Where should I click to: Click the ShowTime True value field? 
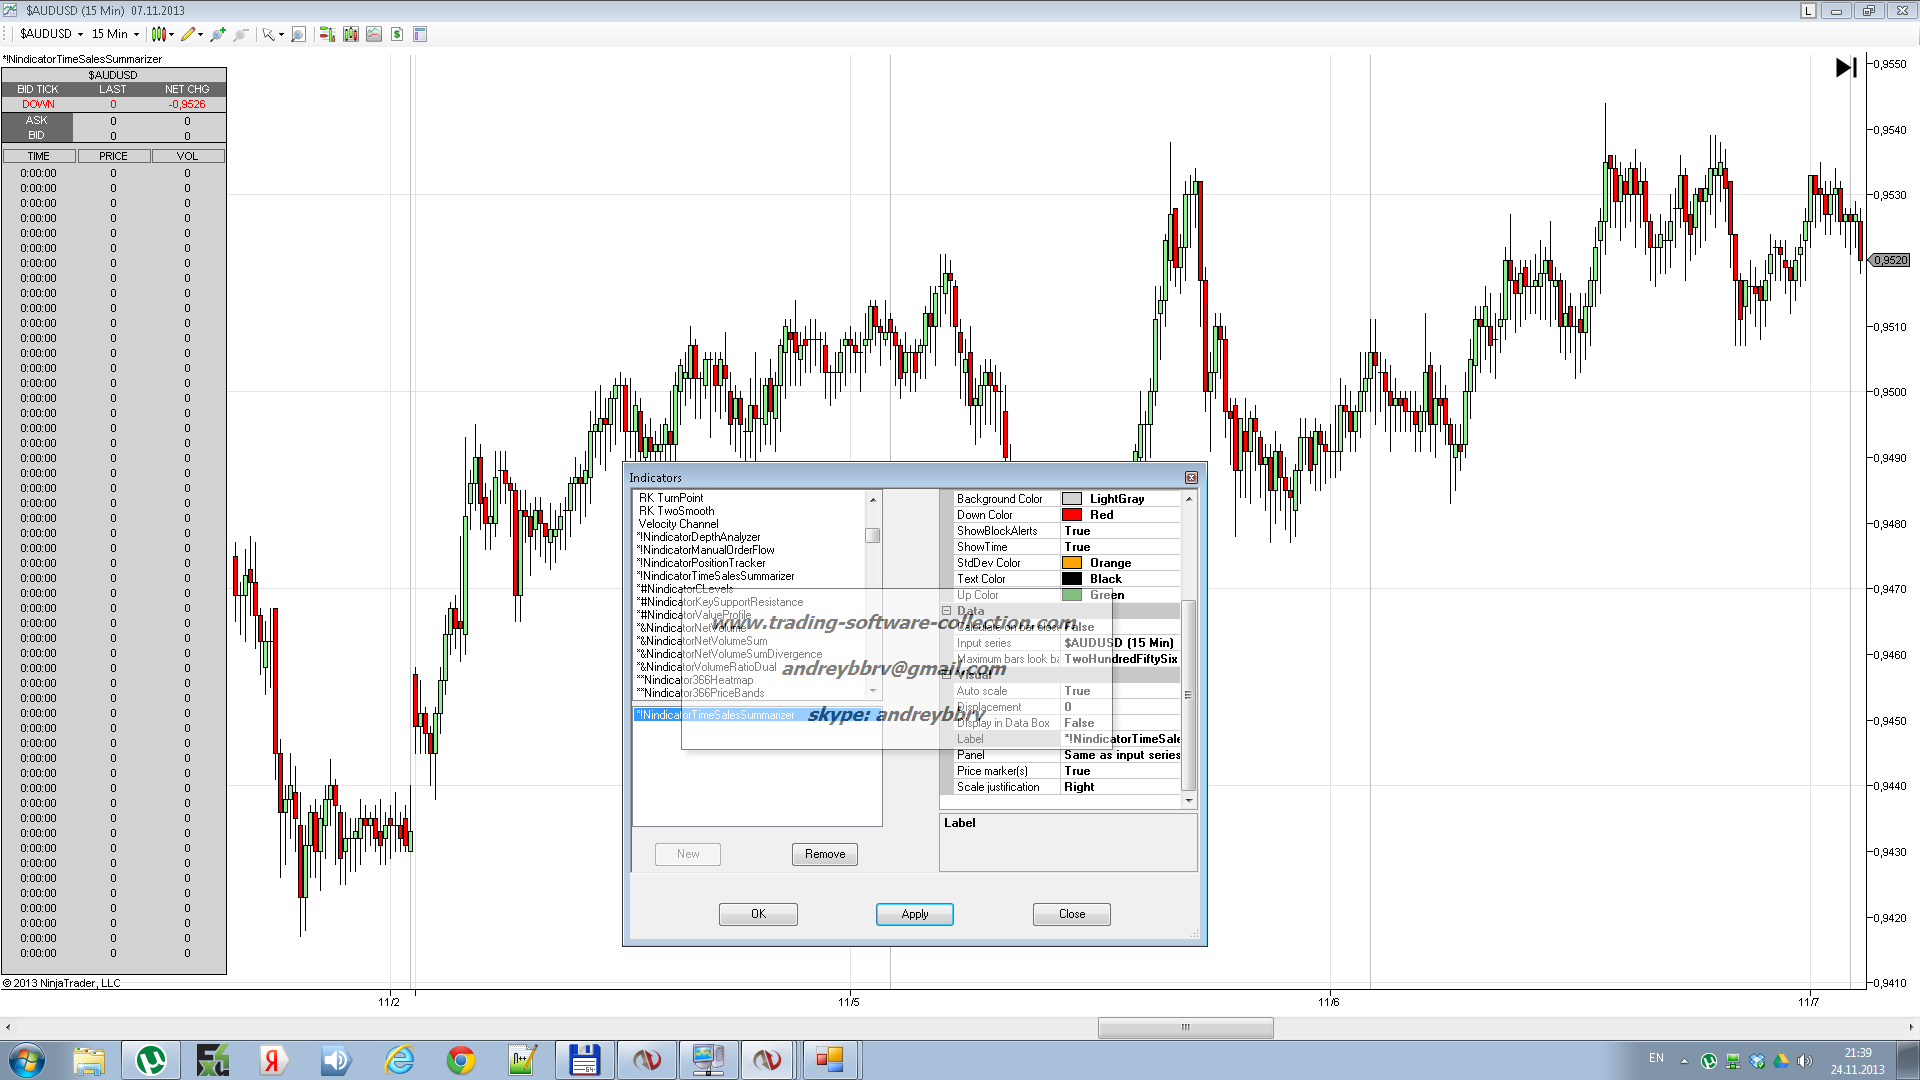(x=1118, y=547)
